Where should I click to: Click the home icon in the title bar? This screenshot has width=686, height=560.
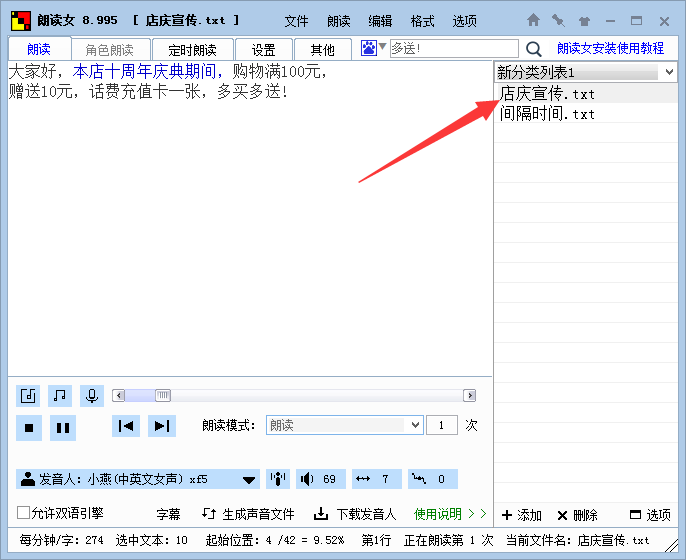(533, 20)
